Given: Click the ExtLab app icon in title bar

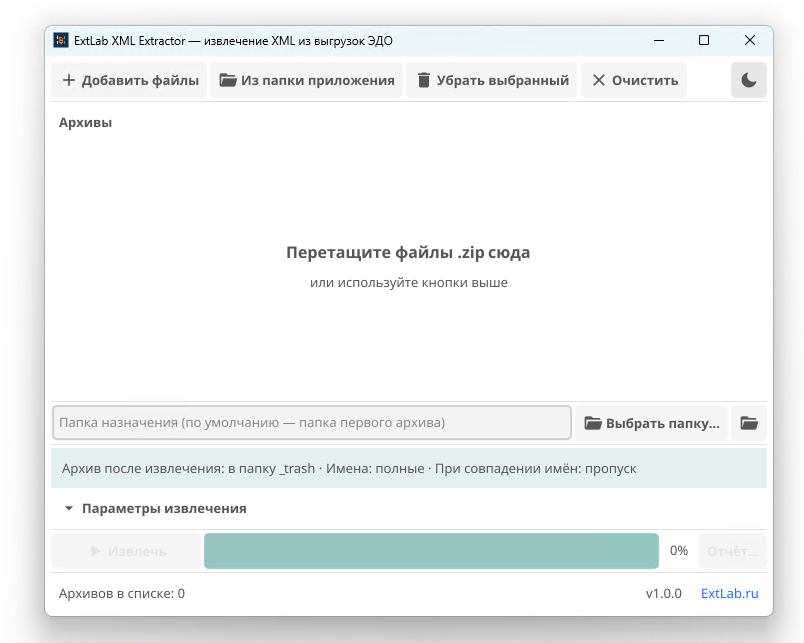Looking at the screenshot, I should point(61,41).
